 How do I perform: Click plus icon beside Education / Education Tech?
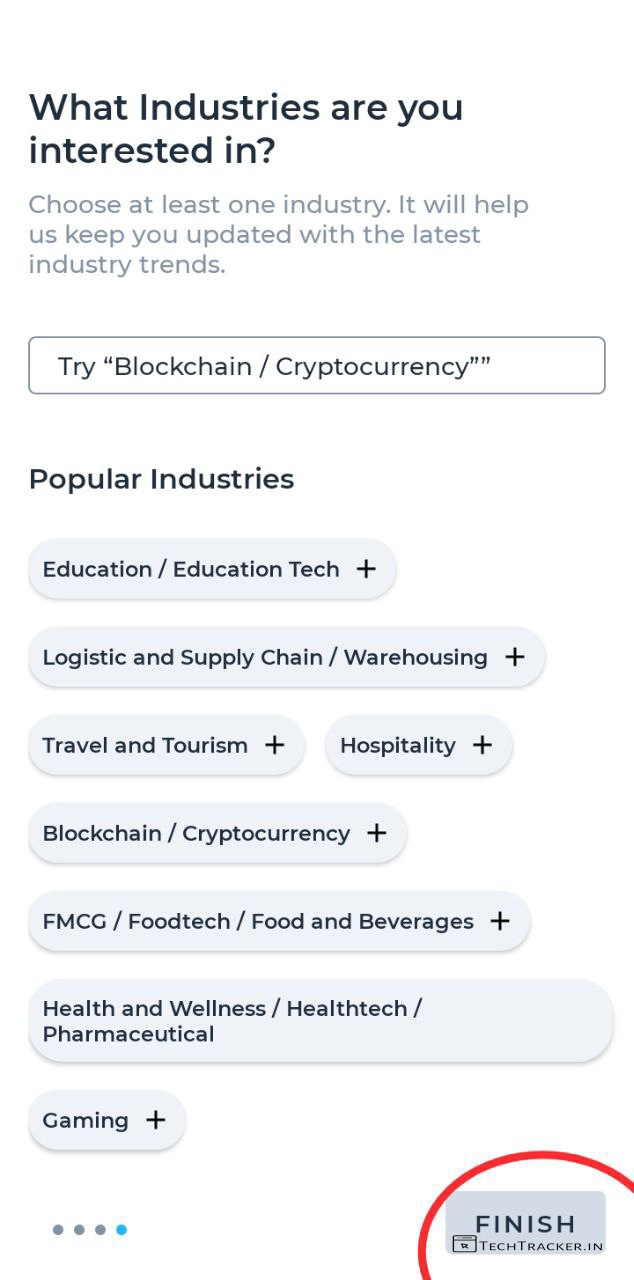pos(367,569)
